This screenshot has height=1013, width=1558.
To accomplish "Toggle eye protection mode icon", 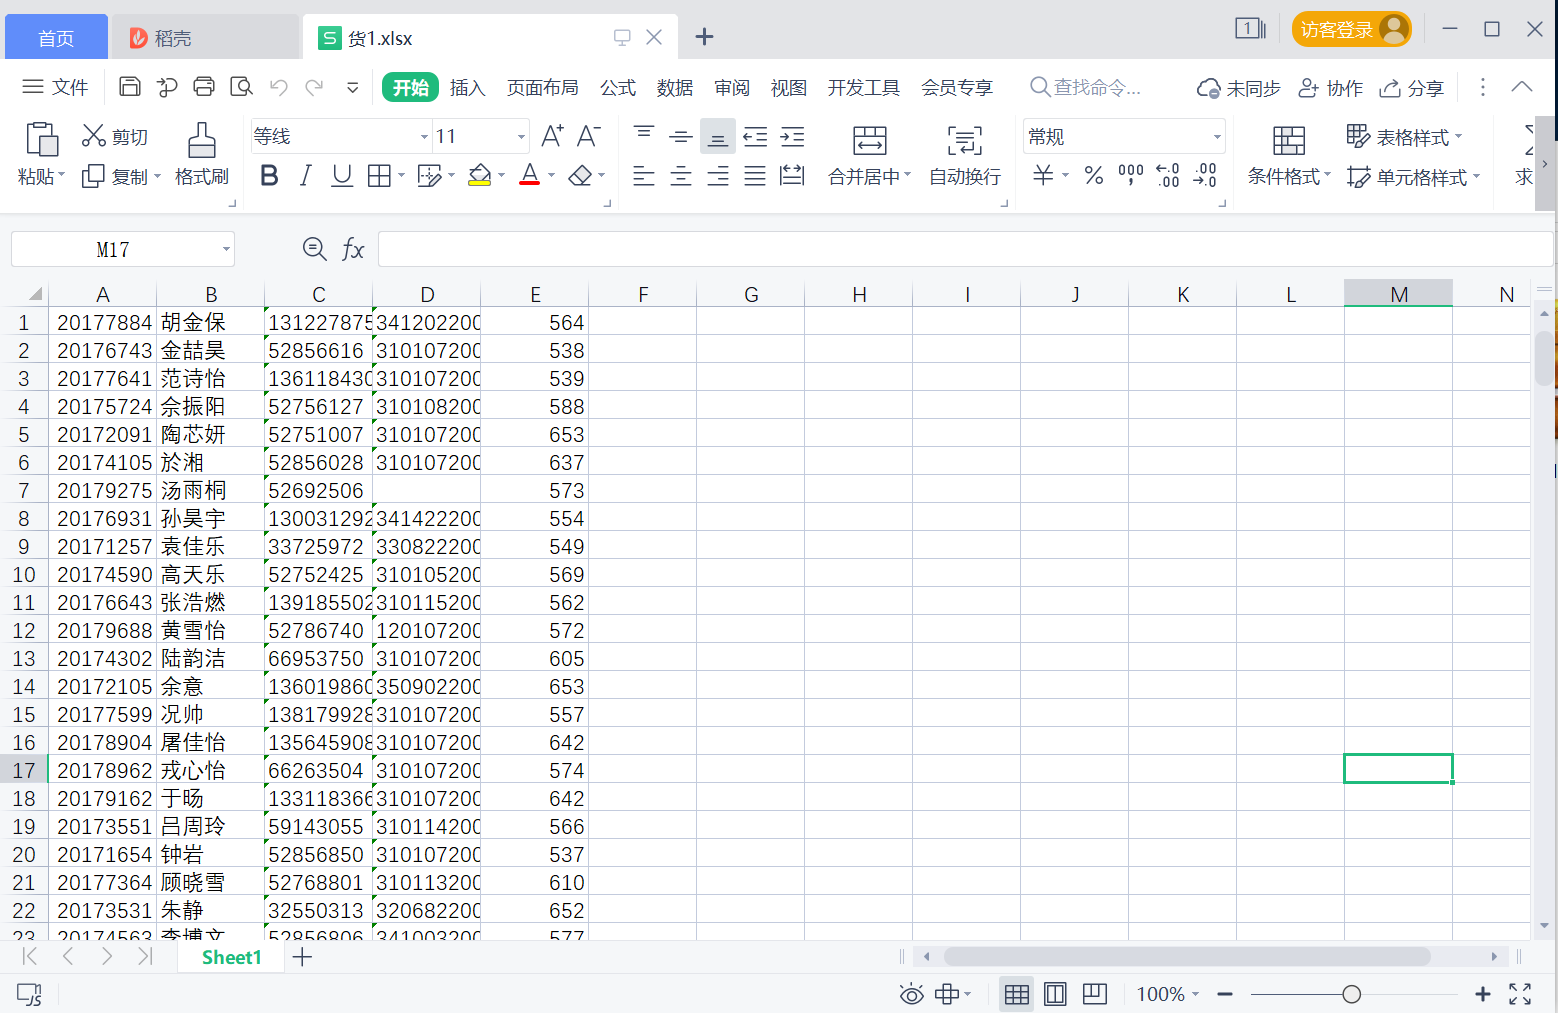I will 911,994.
